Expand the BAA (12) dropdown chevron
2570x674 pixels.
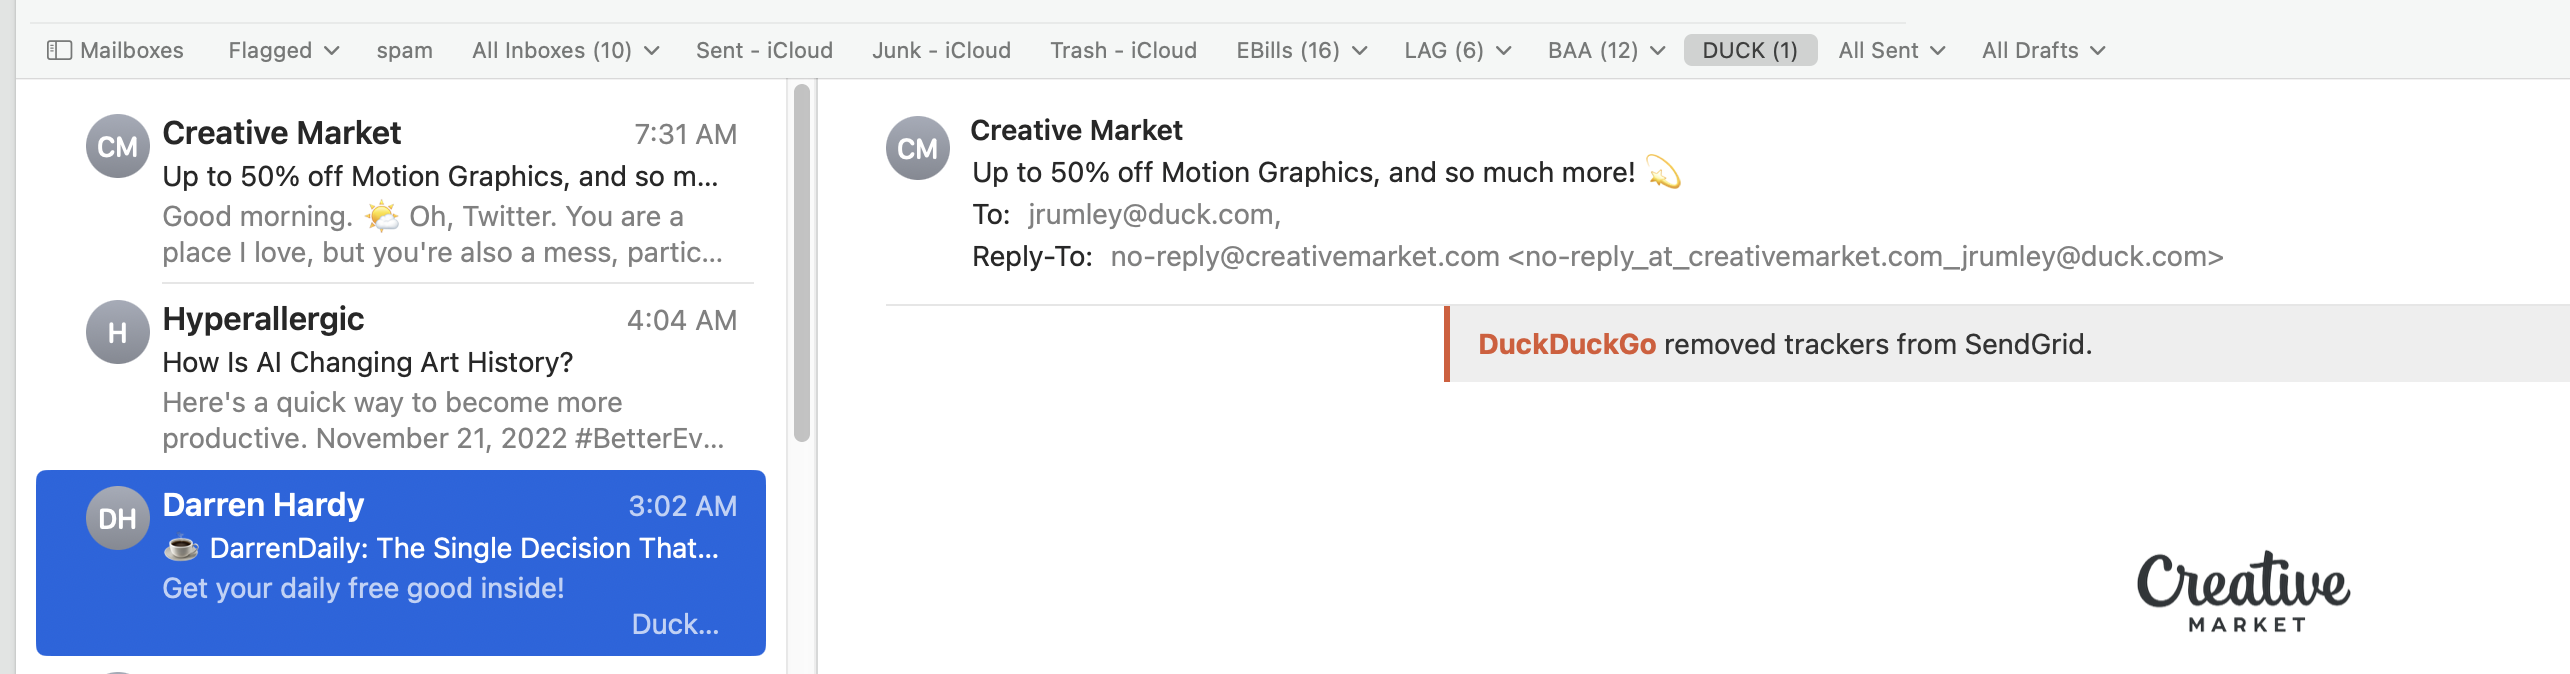[x=1658, y=50]
